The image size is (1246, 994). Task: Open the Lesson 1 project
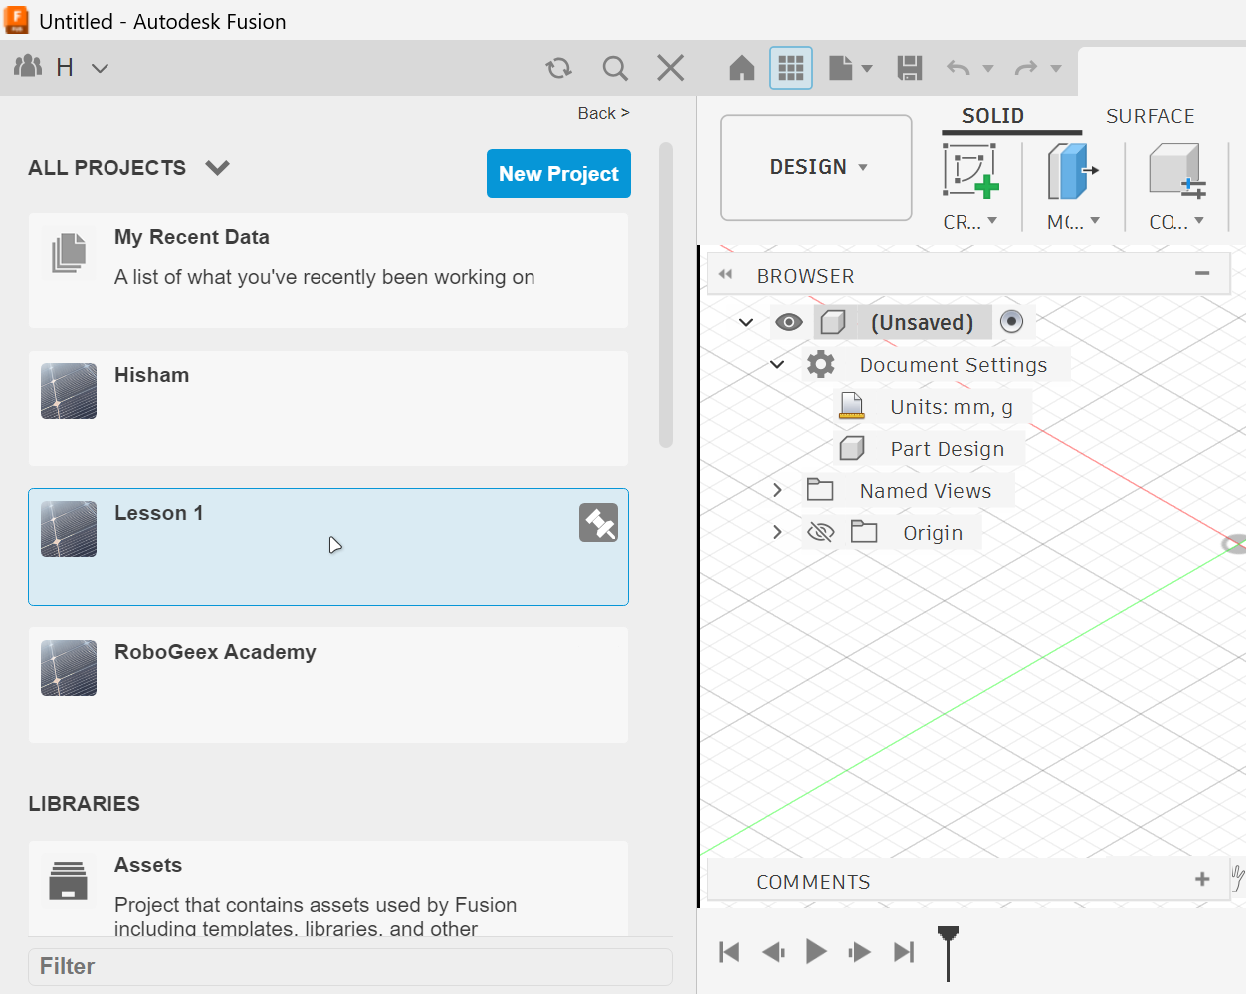[x=328, y=547]
